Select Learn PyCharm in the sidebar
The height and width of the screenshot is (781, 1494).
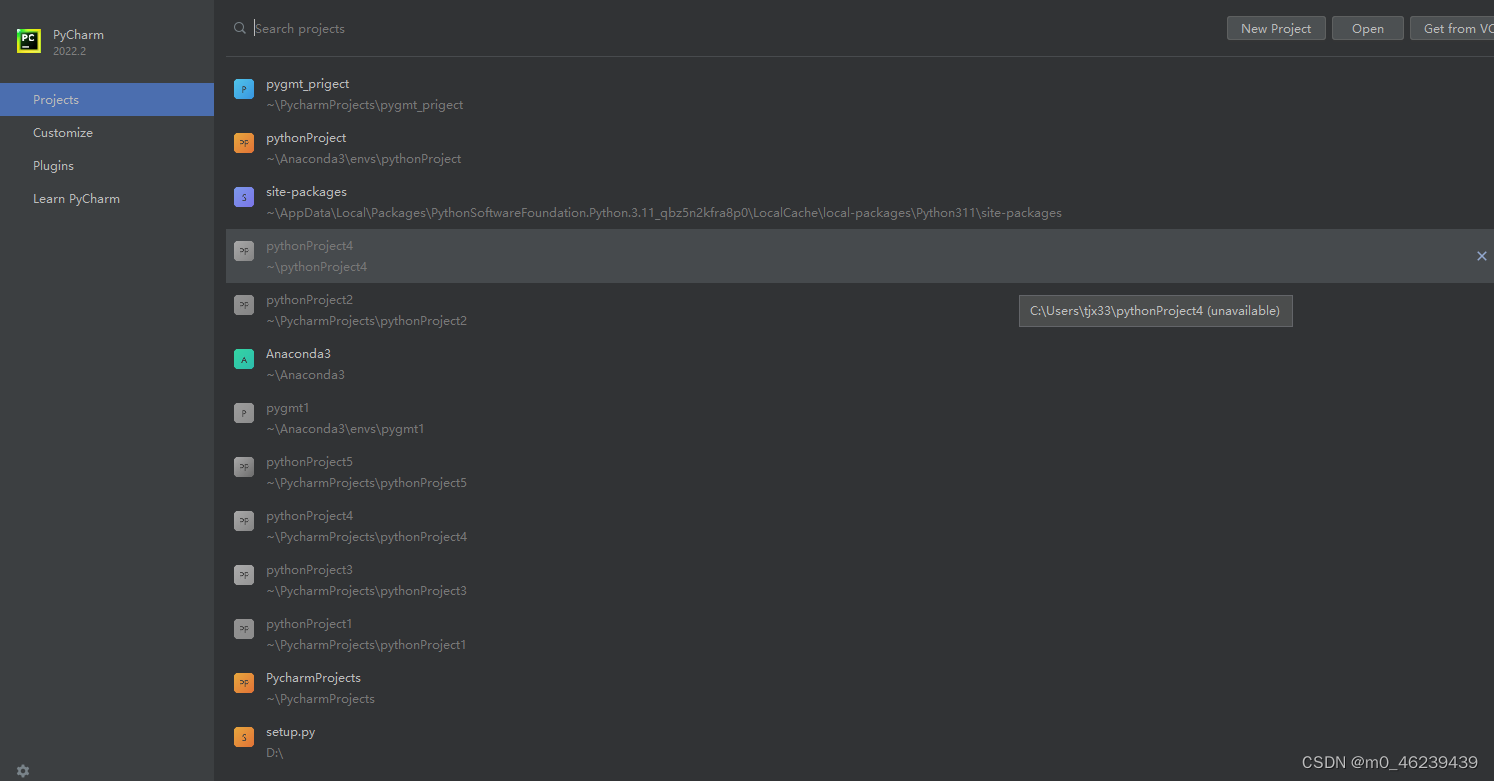76,198
